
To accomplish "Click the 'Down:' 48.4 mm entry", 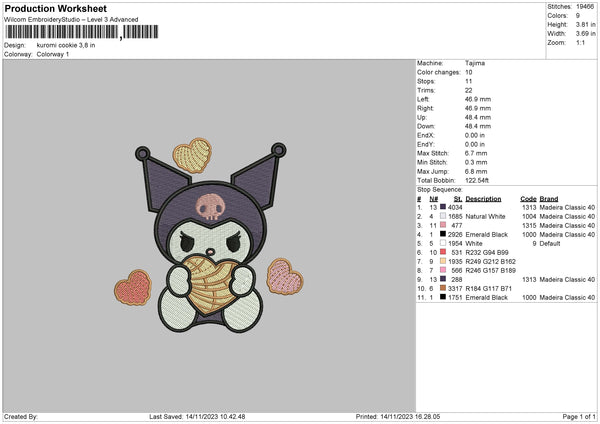I will click(454, 126).
